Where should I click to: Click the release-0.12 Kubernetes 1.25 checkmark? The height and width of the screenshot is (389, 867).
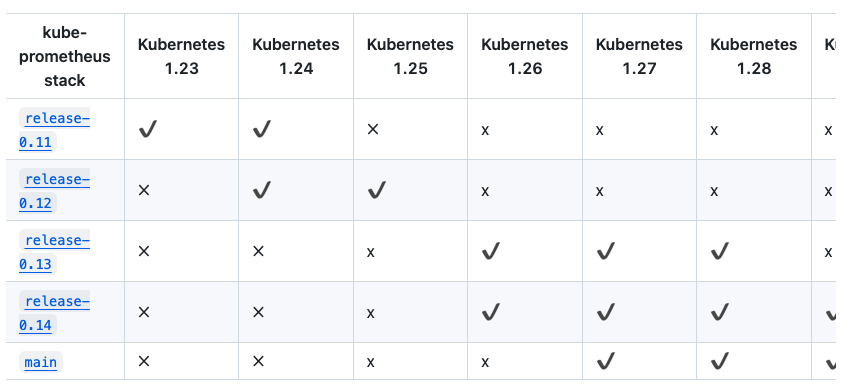tap(377, 190)
